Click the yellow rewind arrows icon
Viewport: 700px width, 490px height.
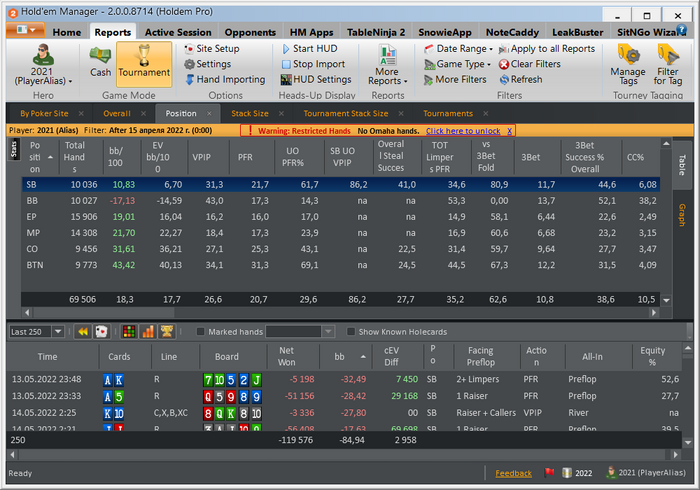[83, 332]
